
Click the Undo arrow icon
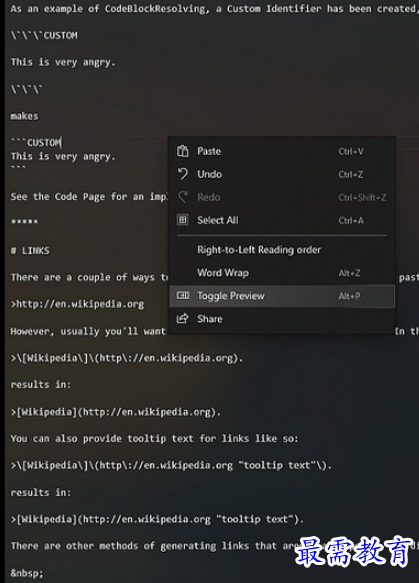(183, 174)
